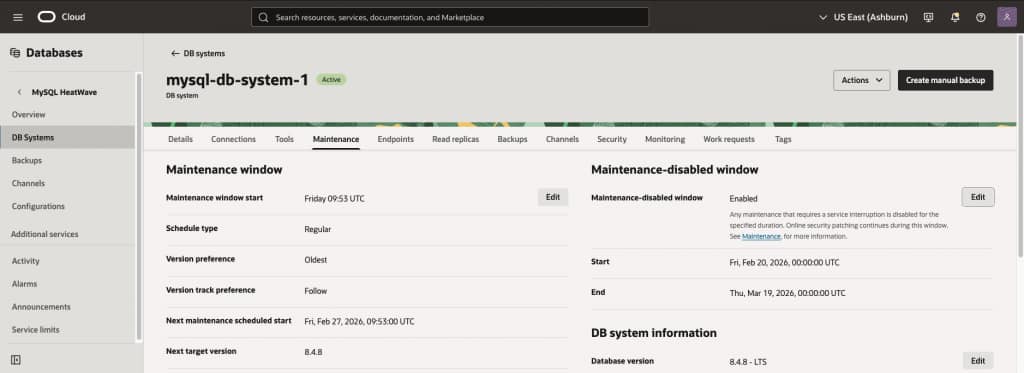Edit the Maintenance-disabled window
1024x373 pixels.
click(978, 197)
